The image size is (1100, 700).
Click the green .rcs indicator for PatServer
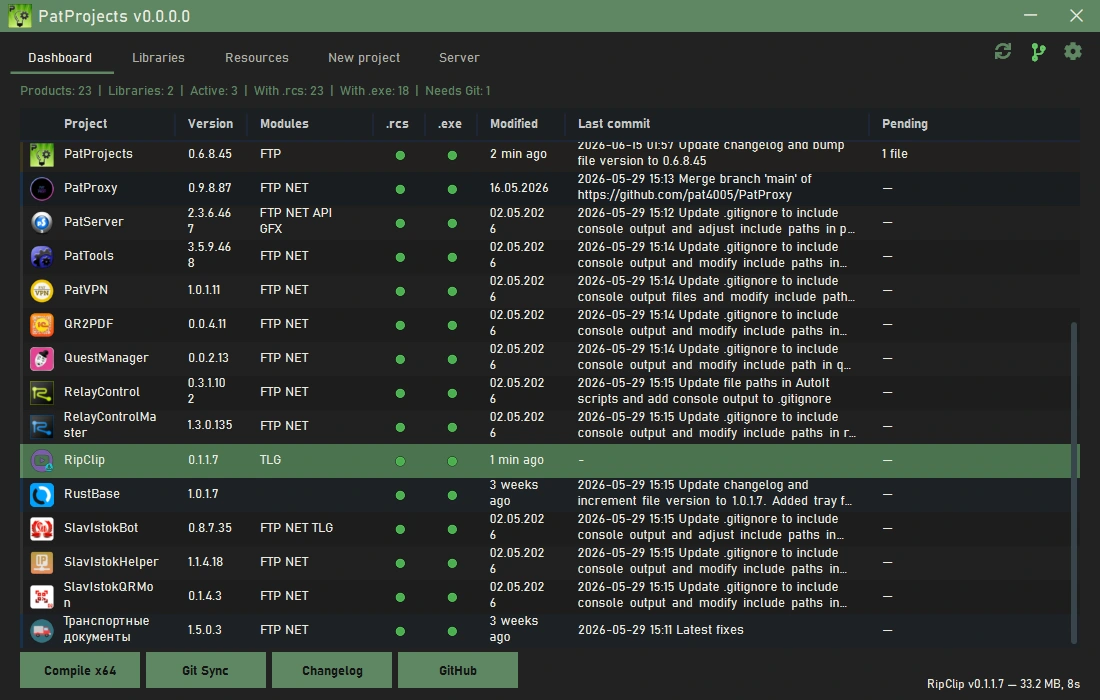(x=400, y=223)
